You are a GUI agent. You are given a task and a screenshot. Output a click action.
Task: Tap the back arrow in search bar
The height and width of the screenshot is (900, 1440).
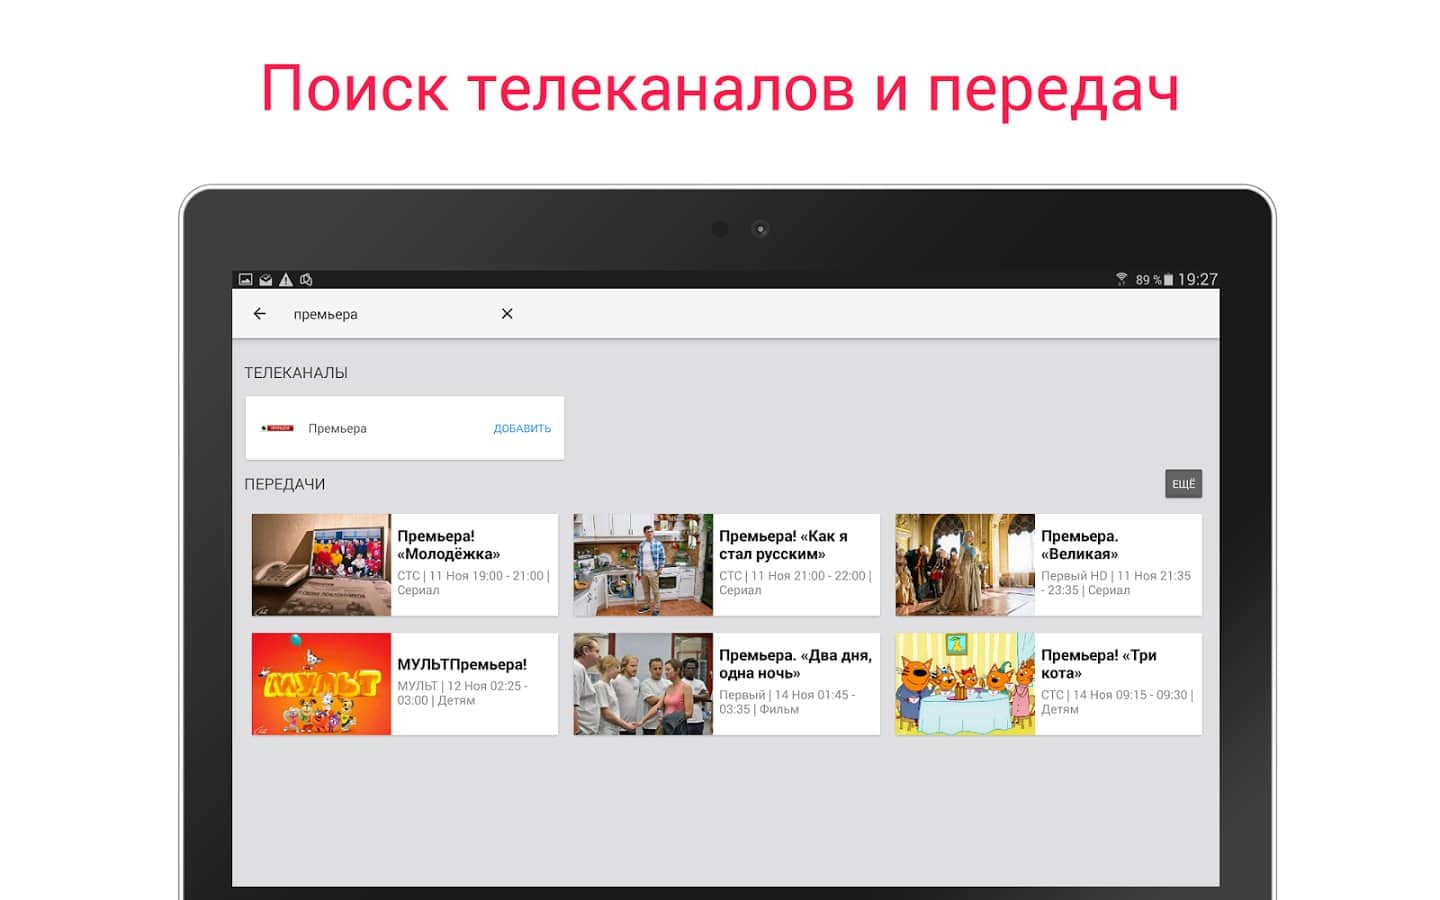coord(260,314)
